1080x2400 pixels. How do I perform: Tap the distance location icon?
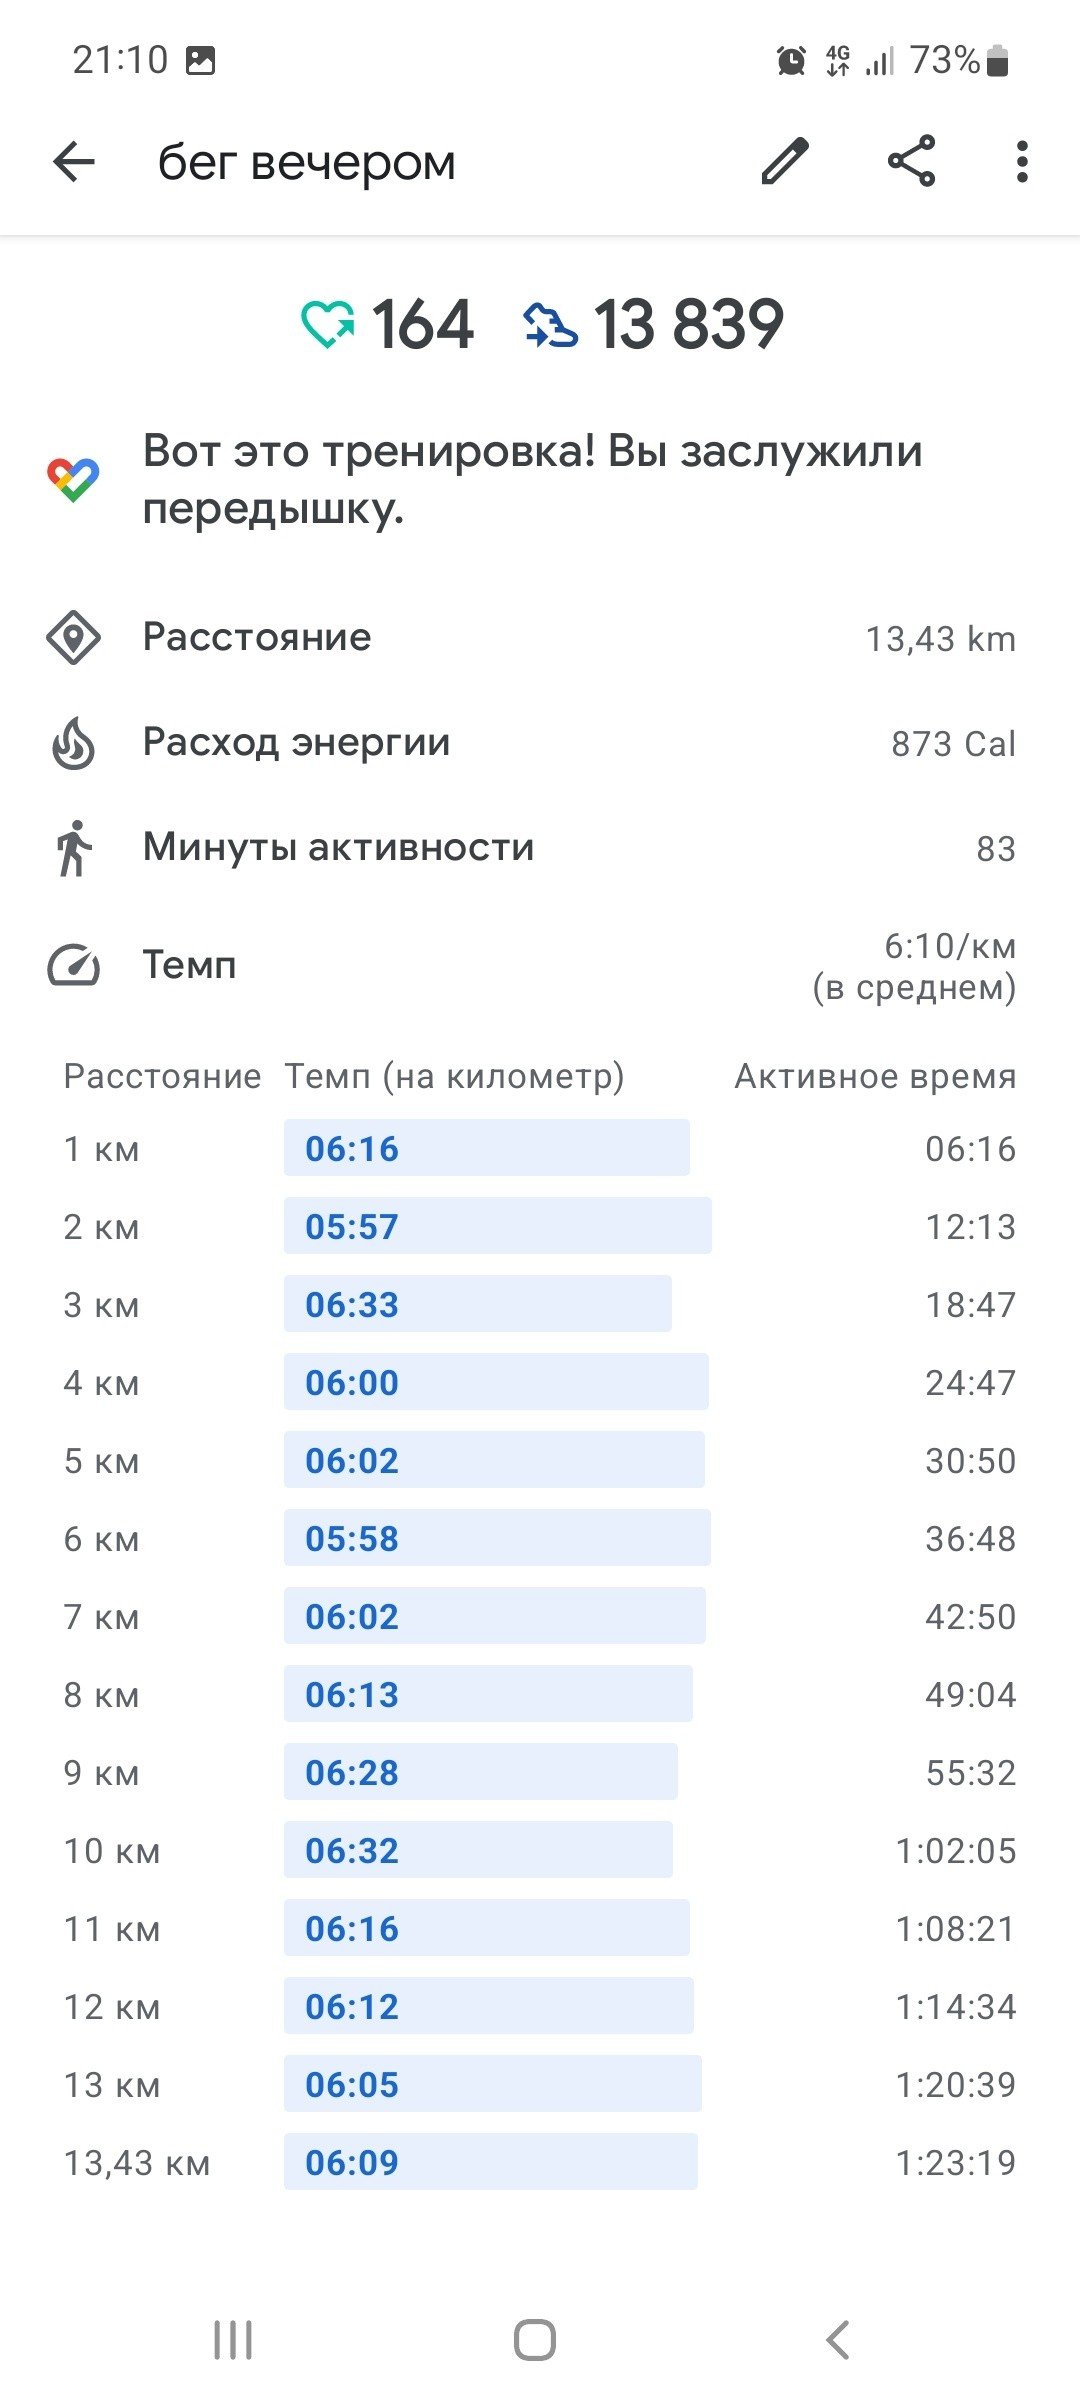[73, 638]
